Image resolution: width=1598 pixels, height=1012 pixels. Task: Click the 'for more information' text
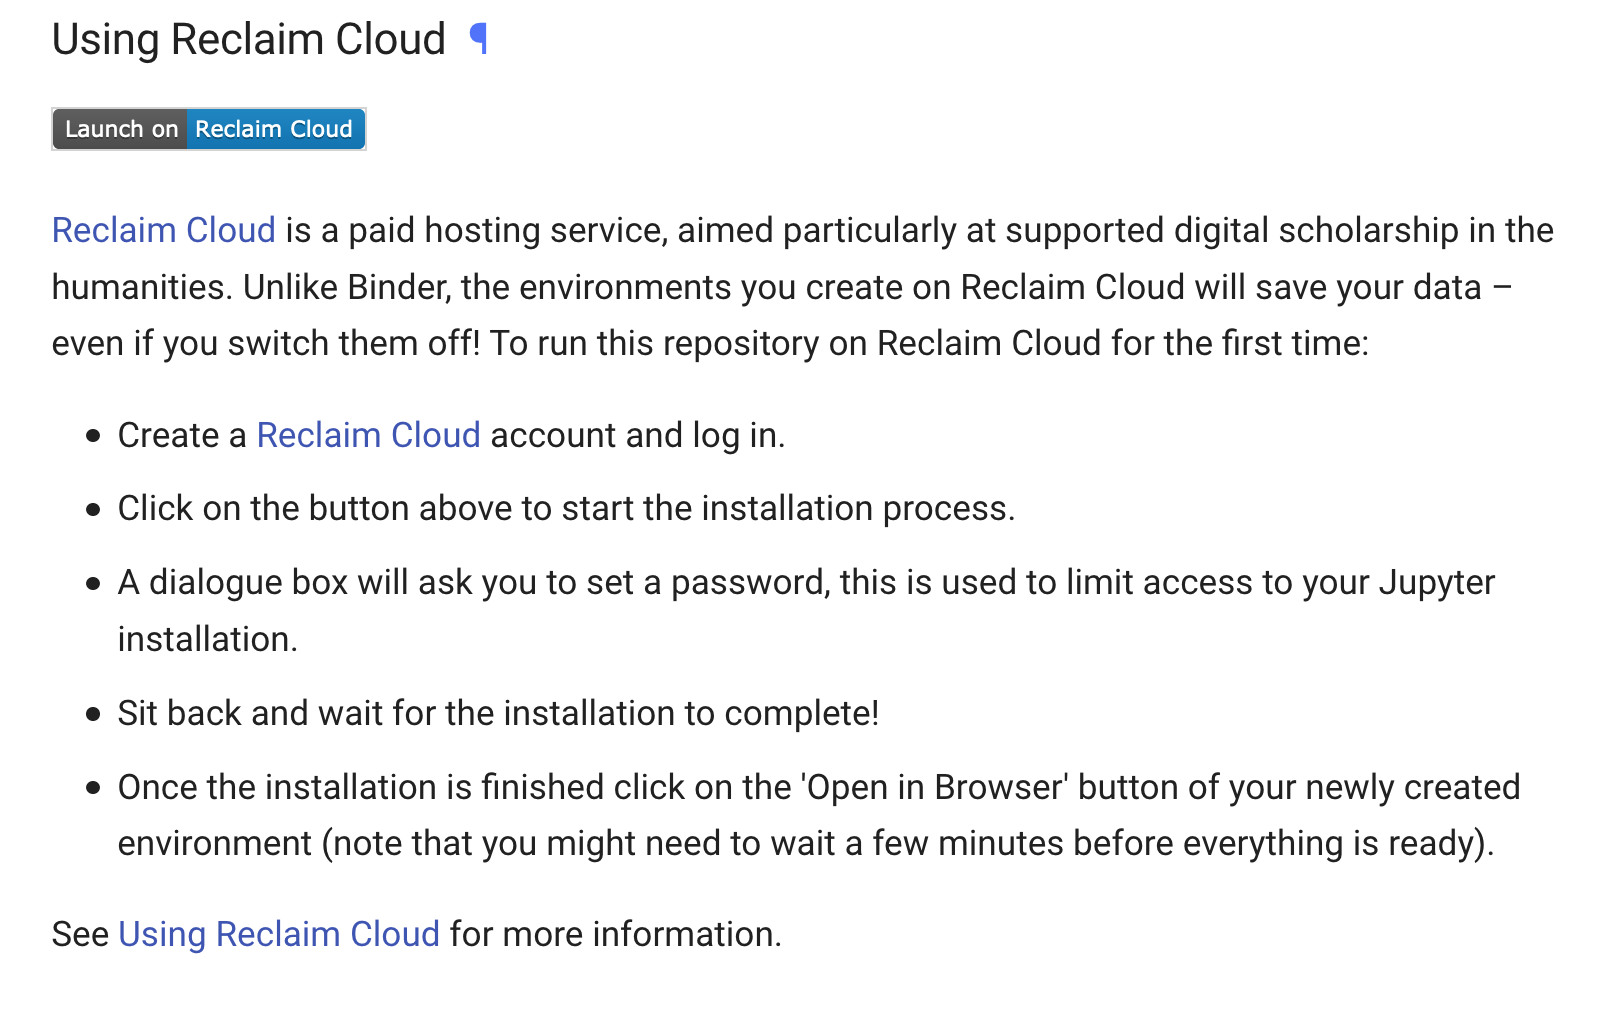coord(615,934)
